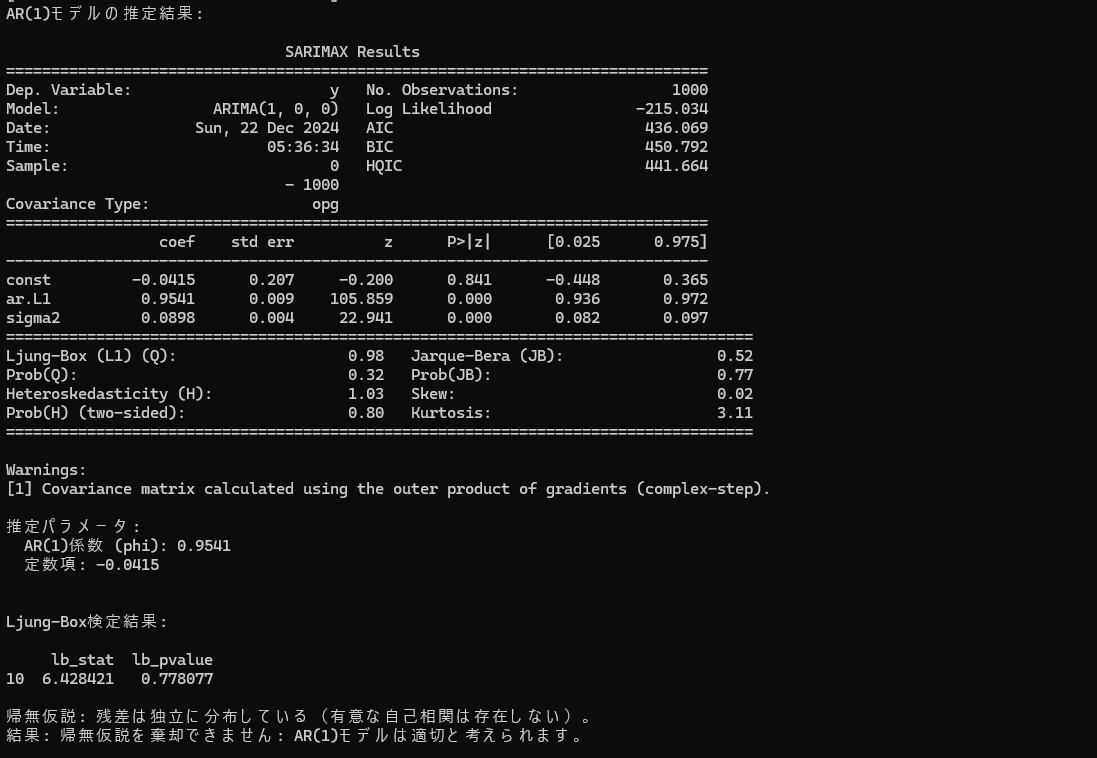Click the Kurtosis value '3.11'
This screenshot has width=1097, height=758.
[735, 413]
